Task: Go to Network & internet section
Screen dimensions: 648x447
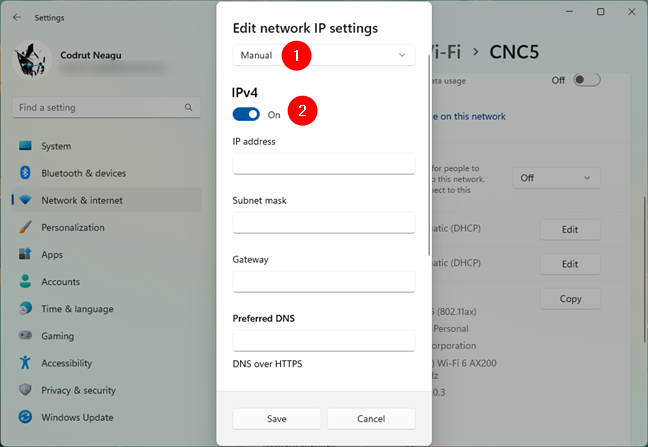Action: [x=82, y=200]
